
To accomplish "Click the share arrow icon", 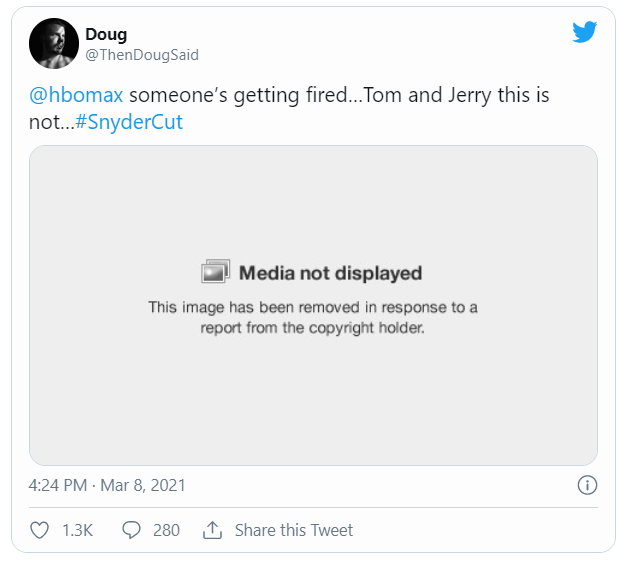I will [212, 530].
